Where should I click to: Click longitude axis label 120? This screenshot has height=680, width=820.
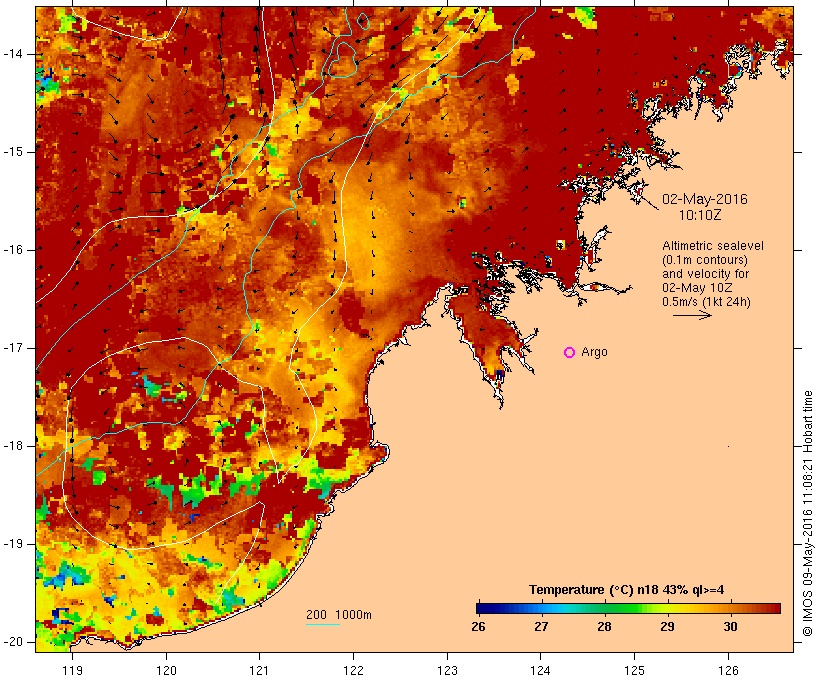point(166,670)
